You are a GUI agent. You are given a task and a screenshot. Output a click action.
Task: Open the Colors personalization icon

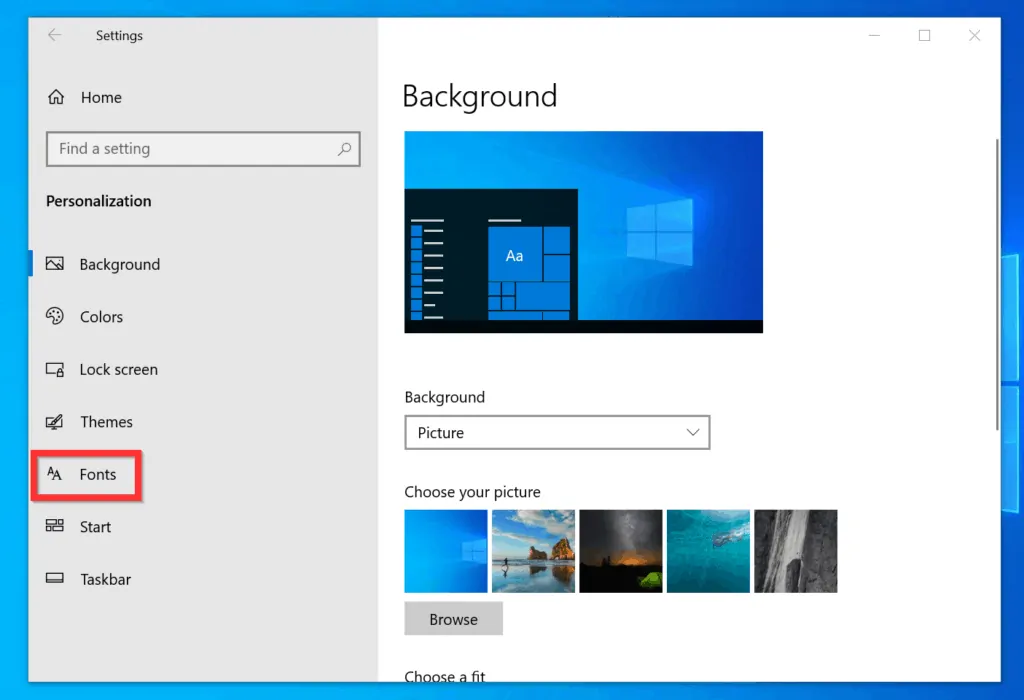[x=57, y=317]
